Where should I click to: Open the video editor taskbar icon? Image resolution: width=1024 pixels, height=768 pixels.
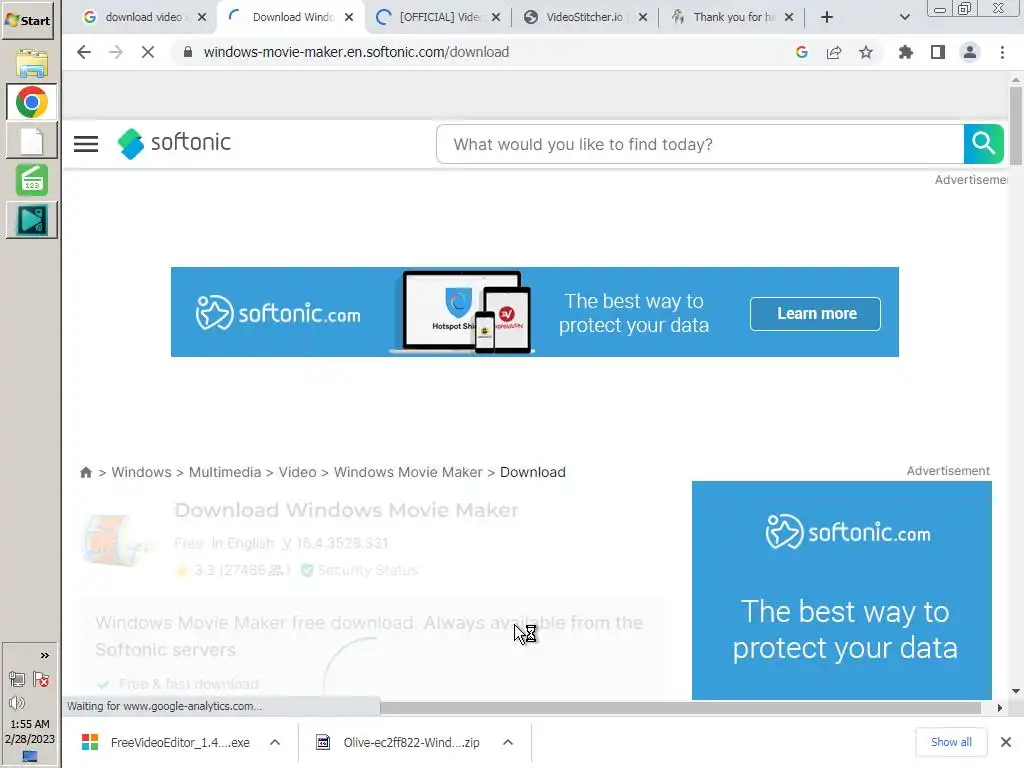[x=31, y=220]
